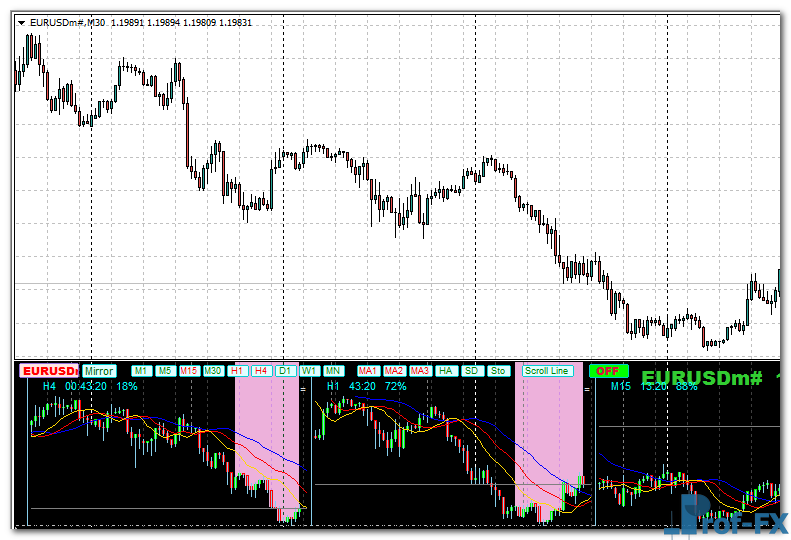This screenshot has width=791, height=540.
Task: Expand the EURUSDm# chart title arrow
Action: coord(21,22)
